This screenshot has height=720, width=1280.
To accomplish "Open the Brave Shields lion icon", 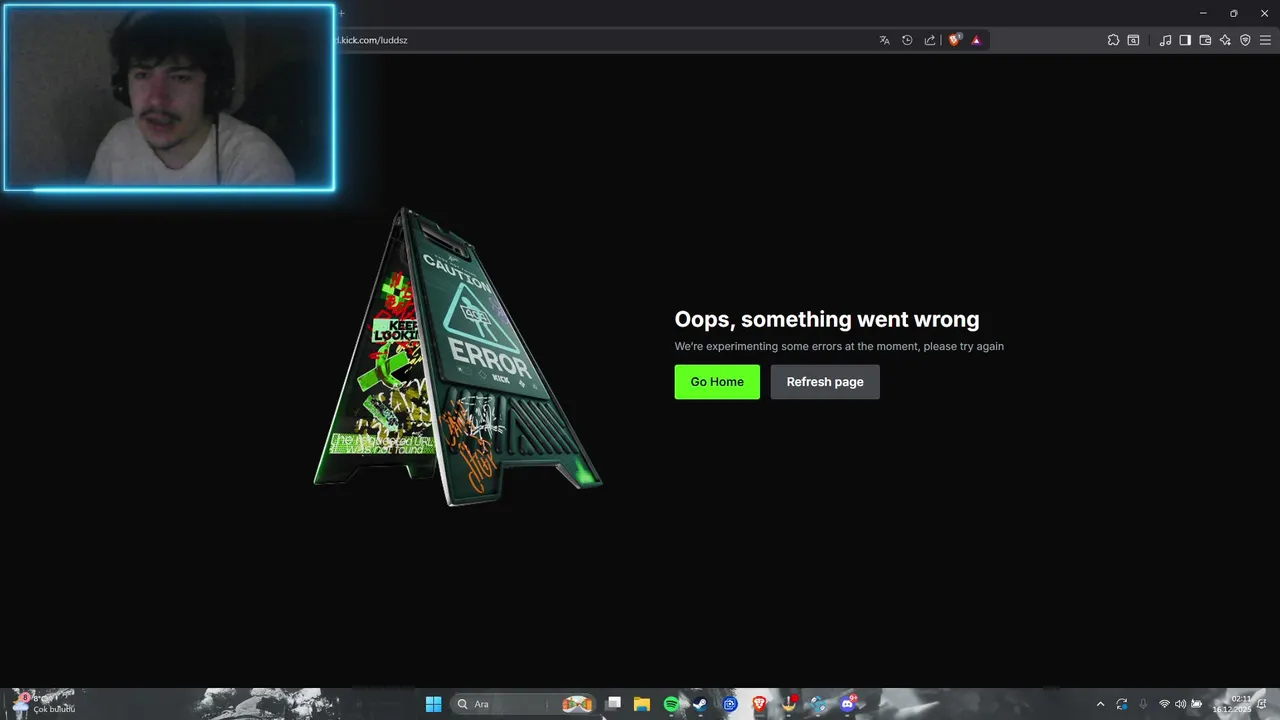I will [x=954, y=40].
